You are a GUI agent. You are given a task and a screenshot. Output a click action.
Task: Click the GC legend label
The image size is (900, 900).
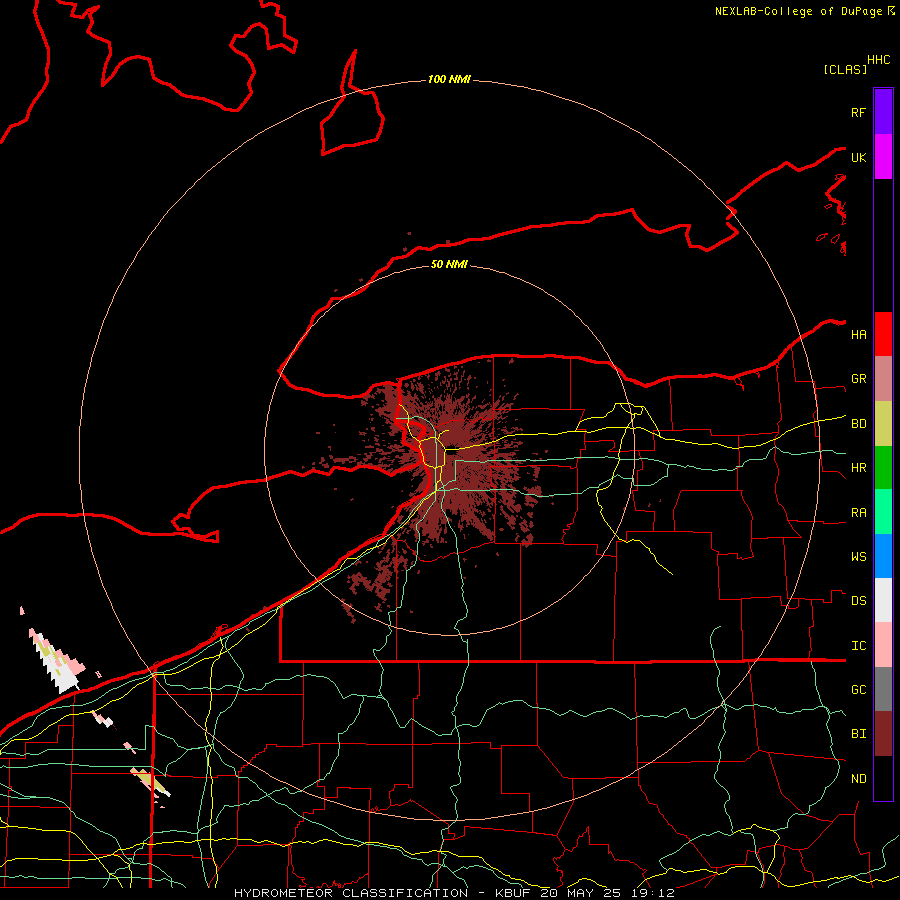[x=858, y=690]
